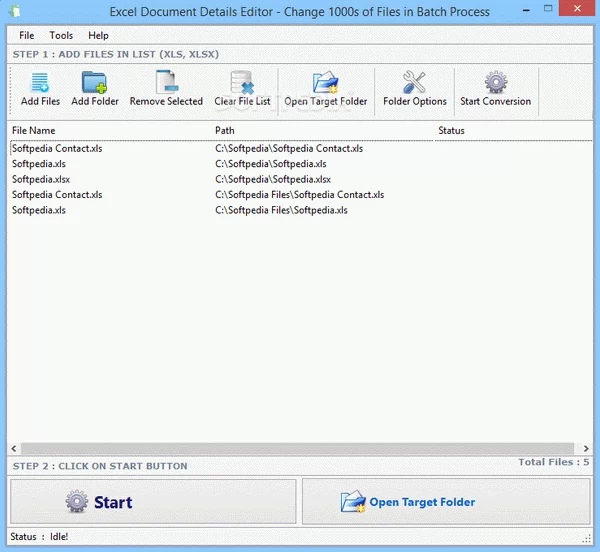Maximize the application window
This screenshot has height=552, width=600.
pyautogui.click(x=548, y=8)
